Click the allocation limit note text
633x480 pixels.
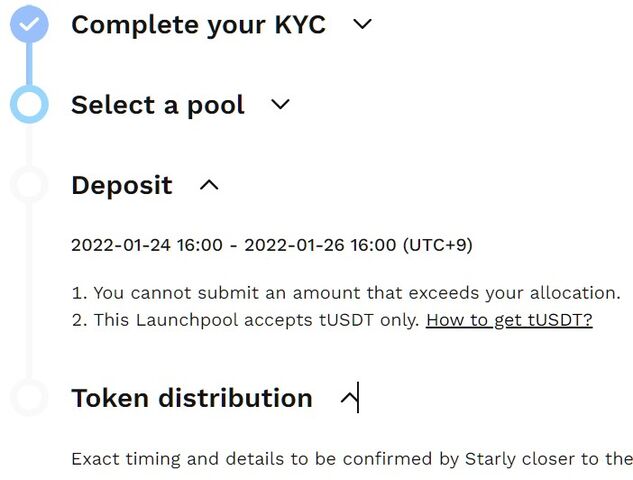(346, 293)
